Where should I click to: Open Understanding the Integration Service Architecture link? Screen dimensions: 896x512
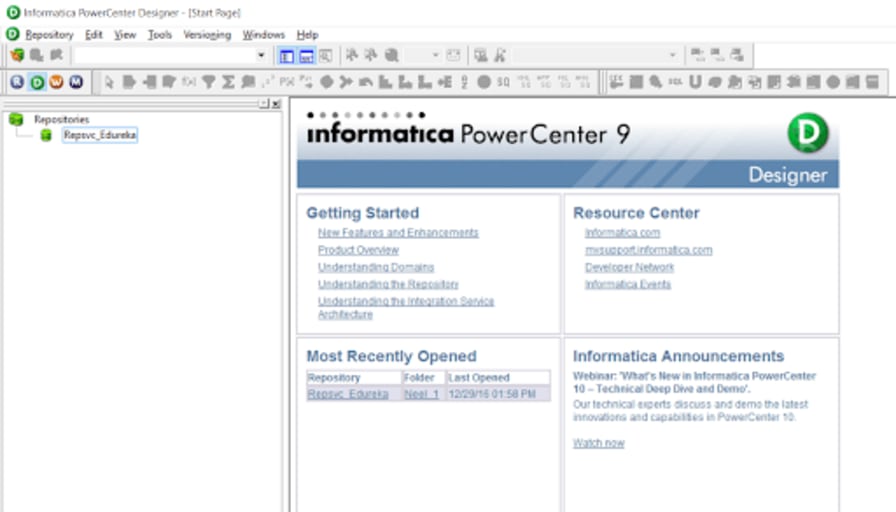coord(406,307)
